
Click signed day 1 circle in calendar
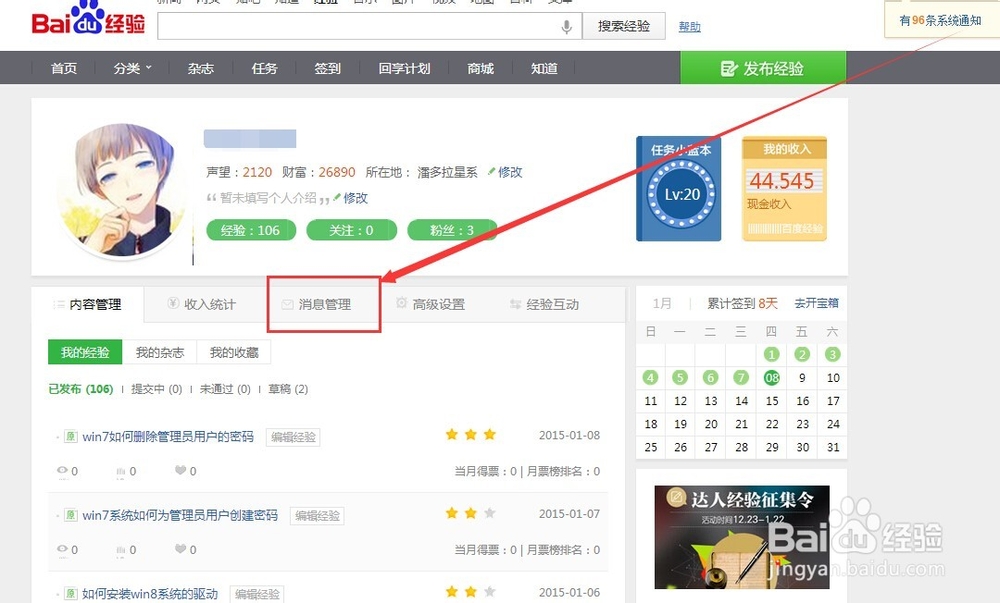tap(772, 354)
